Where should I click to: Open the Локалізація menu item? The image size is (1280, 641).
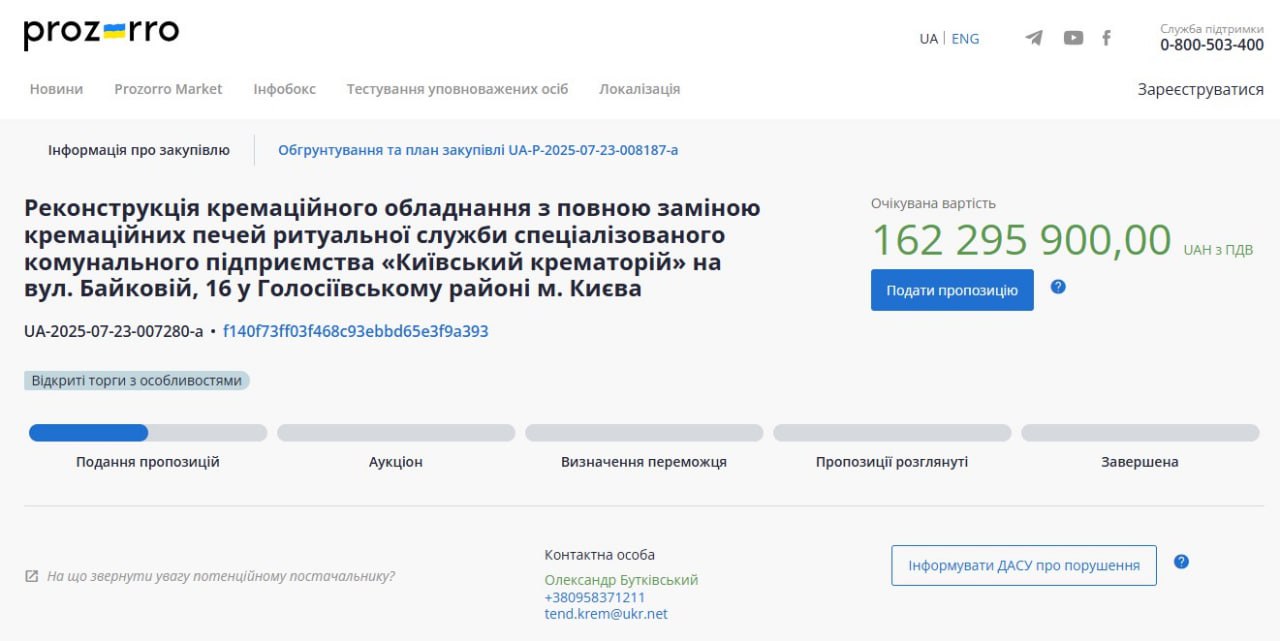coord(639,89)
